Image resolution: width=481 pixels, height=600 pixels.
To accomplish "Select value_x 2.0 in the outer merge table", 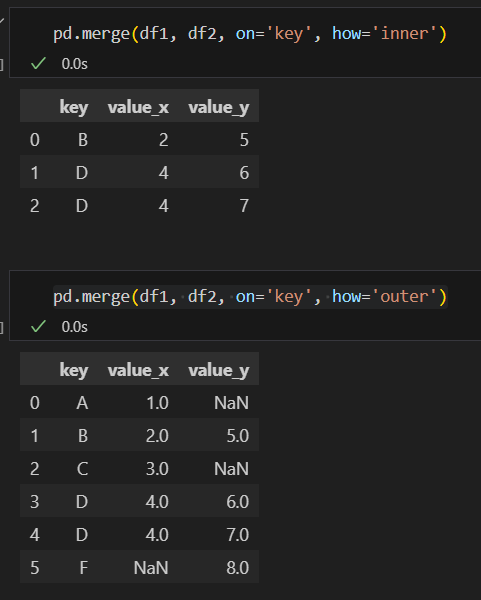I will coord(157,436).
